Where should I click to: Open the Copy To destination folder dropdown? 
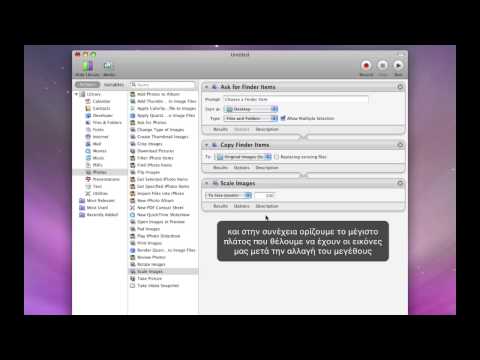point(243,156)
